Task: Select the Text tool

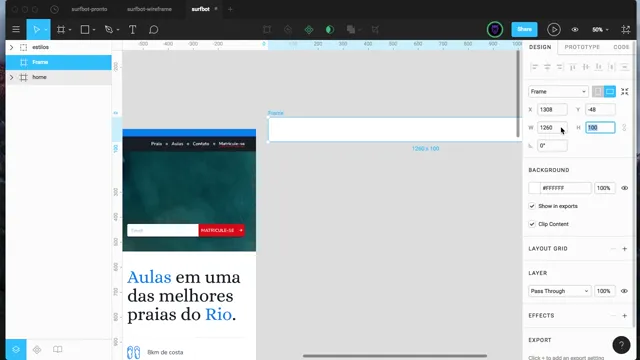Action: click(132, 29)
